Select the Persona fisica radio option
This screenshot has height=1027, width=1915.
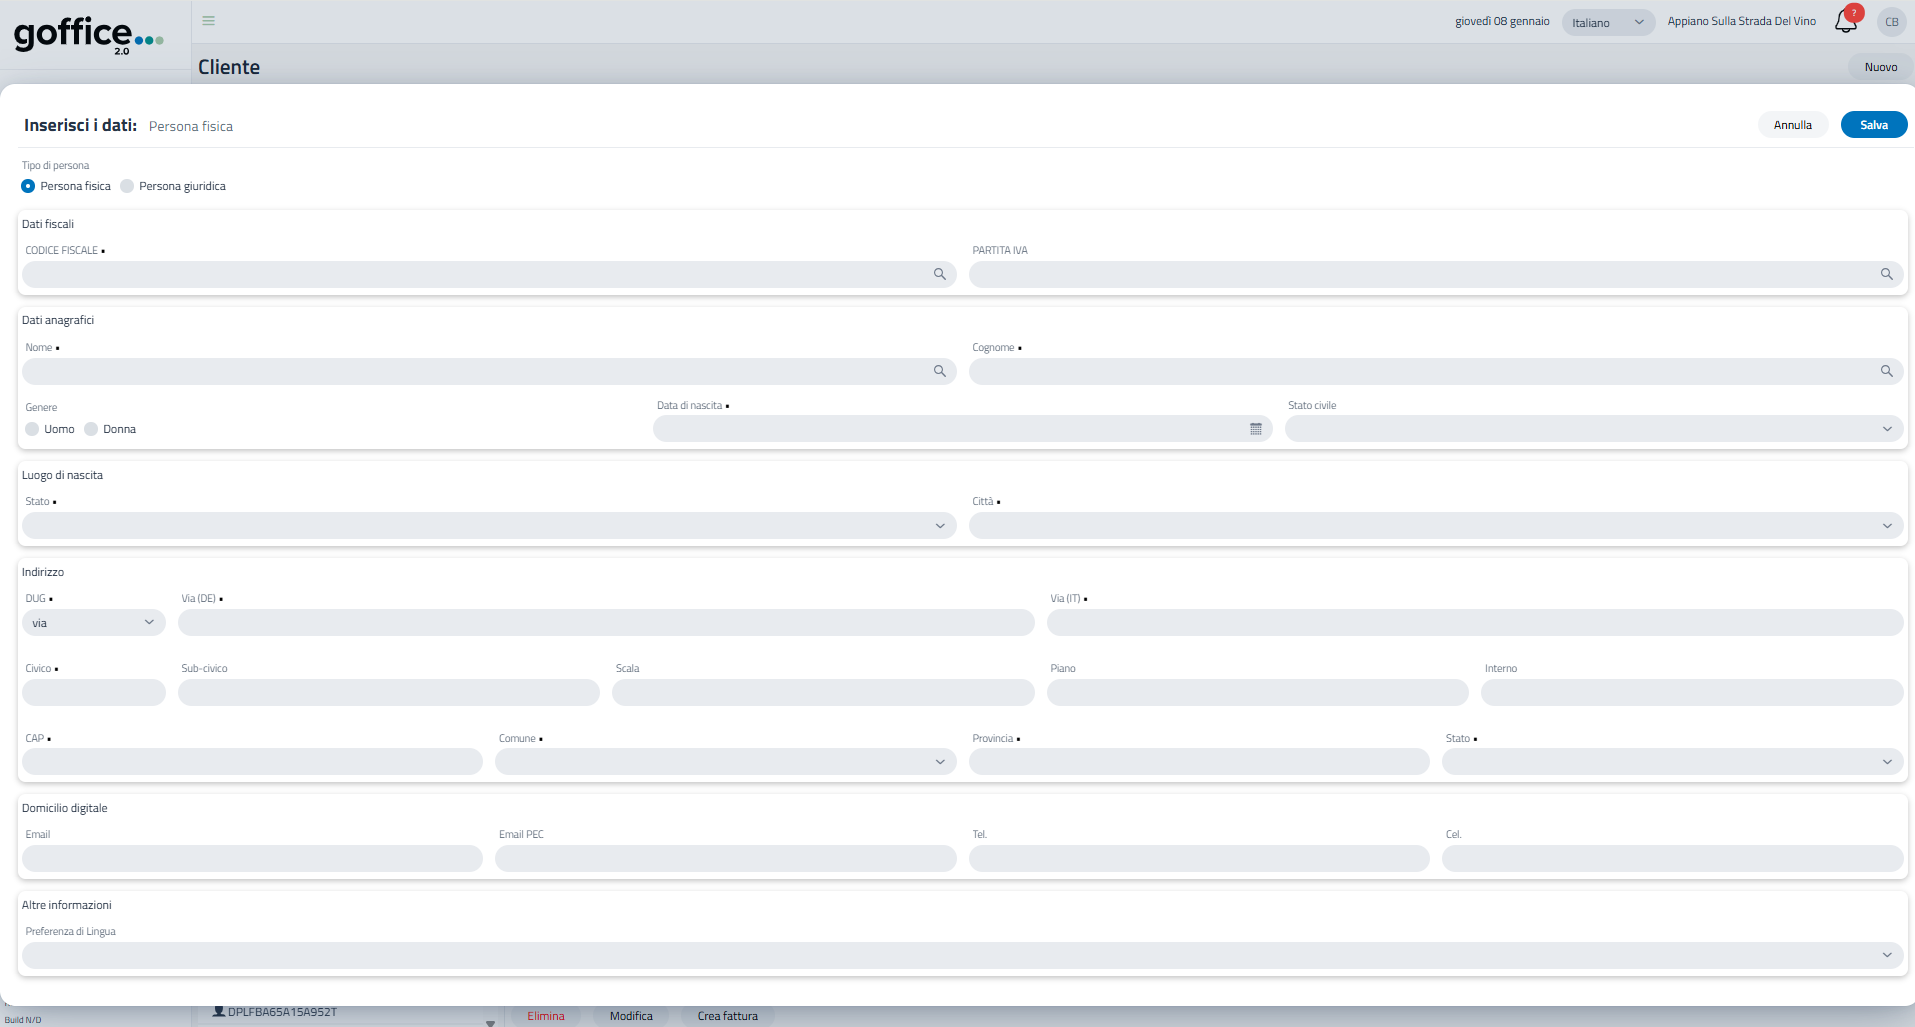[x=28, y=186]
